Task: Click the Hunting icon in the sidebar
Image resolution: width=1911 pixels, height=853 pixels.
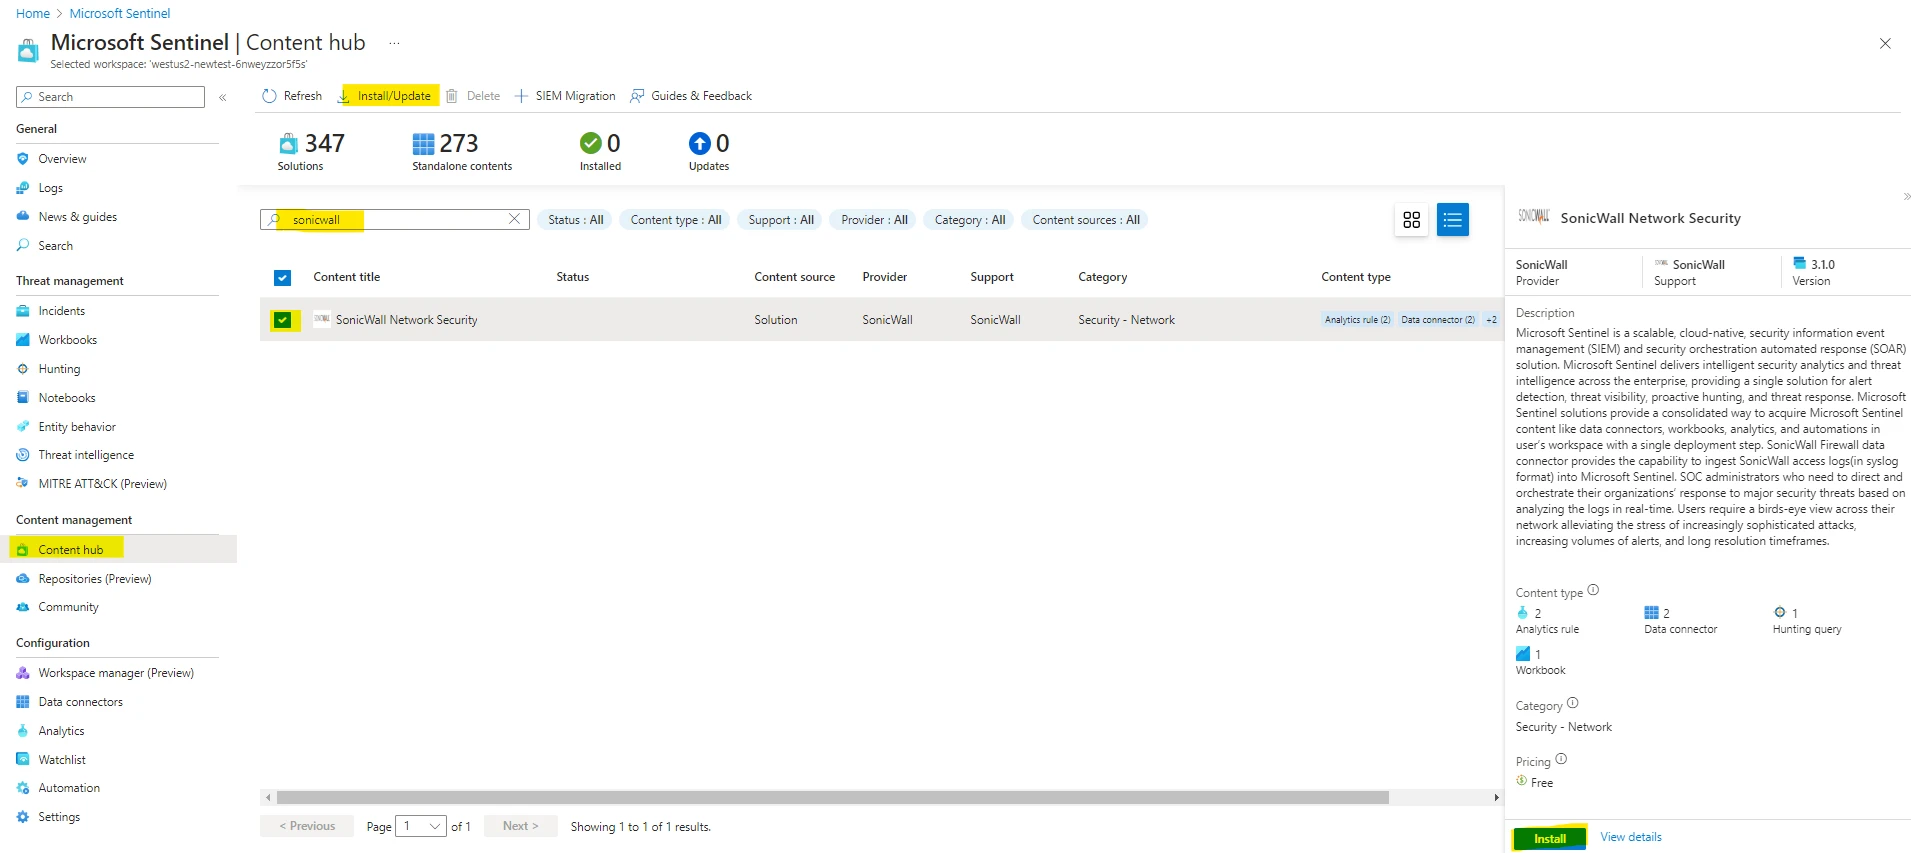Action: click(23, 369)
